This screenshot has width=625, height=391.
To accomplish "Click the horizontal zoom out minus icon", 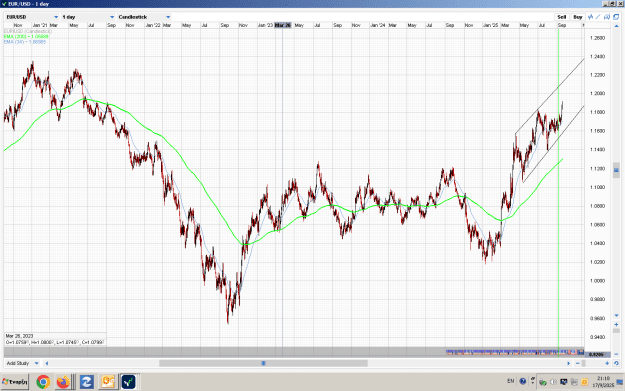I will point(578,363).
